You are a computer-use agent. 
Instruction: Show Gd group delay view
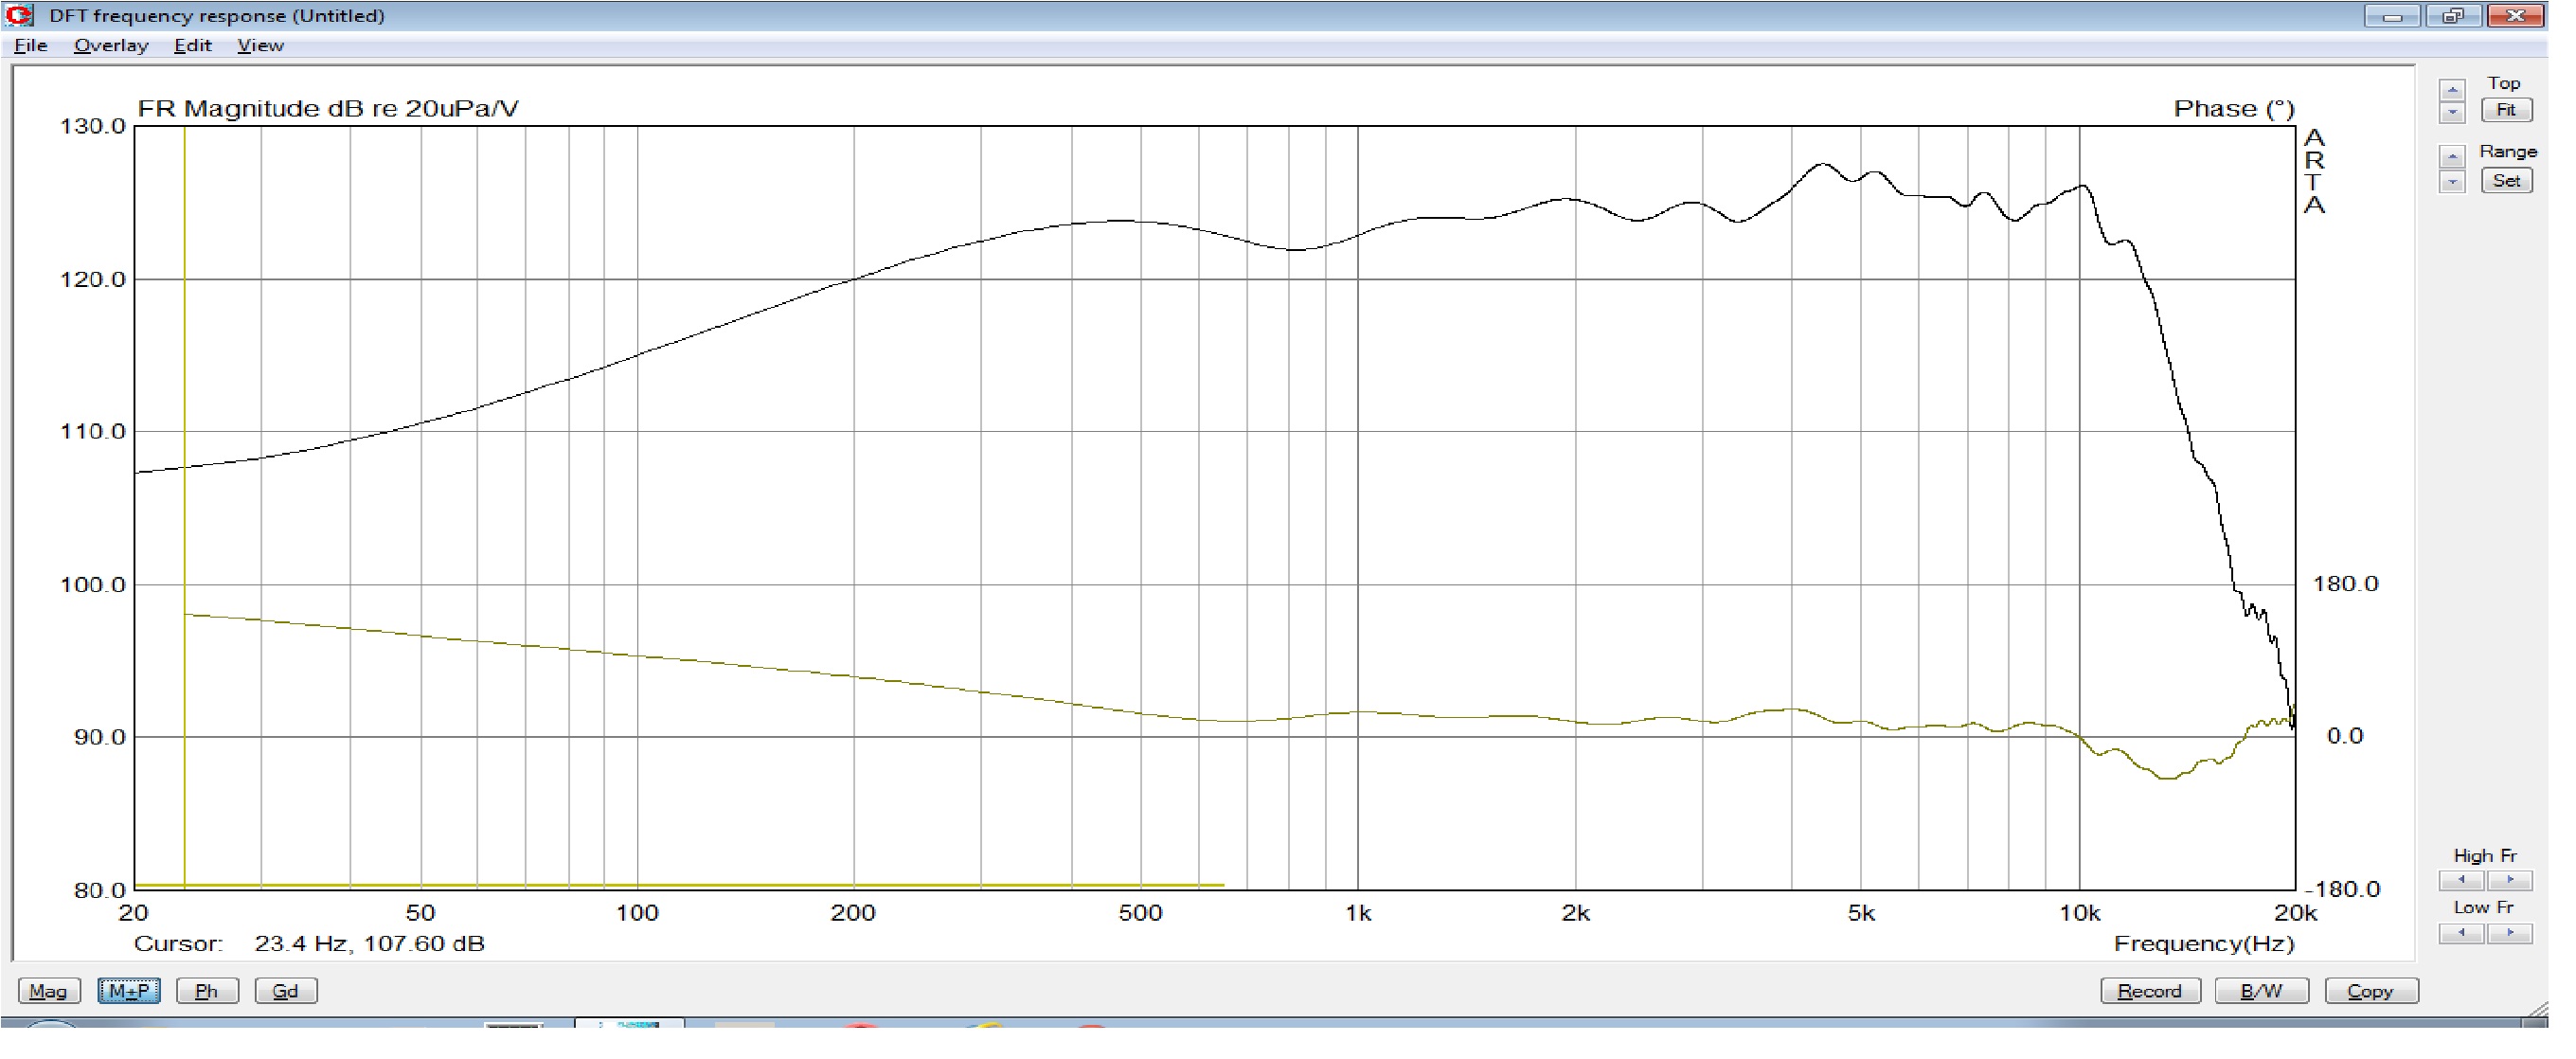(x=286, y=991)
